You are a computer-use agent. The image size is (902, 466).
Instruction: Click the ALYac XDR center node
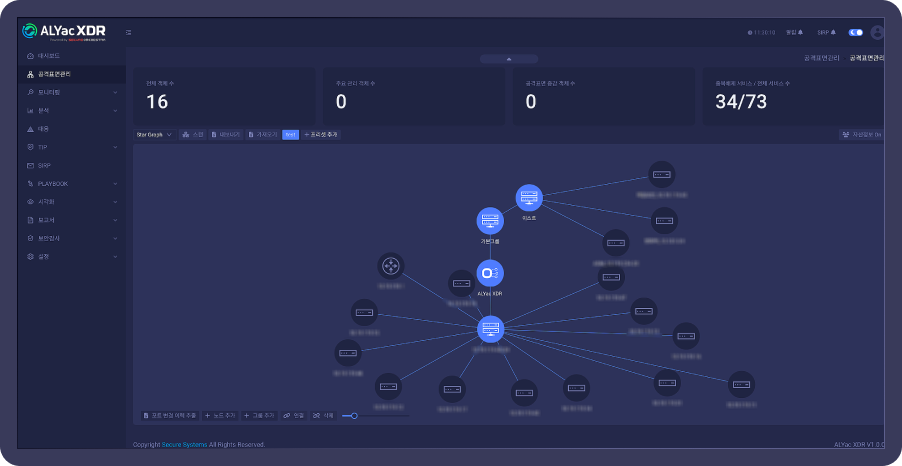pyautogui.click(x=490, y=273)
